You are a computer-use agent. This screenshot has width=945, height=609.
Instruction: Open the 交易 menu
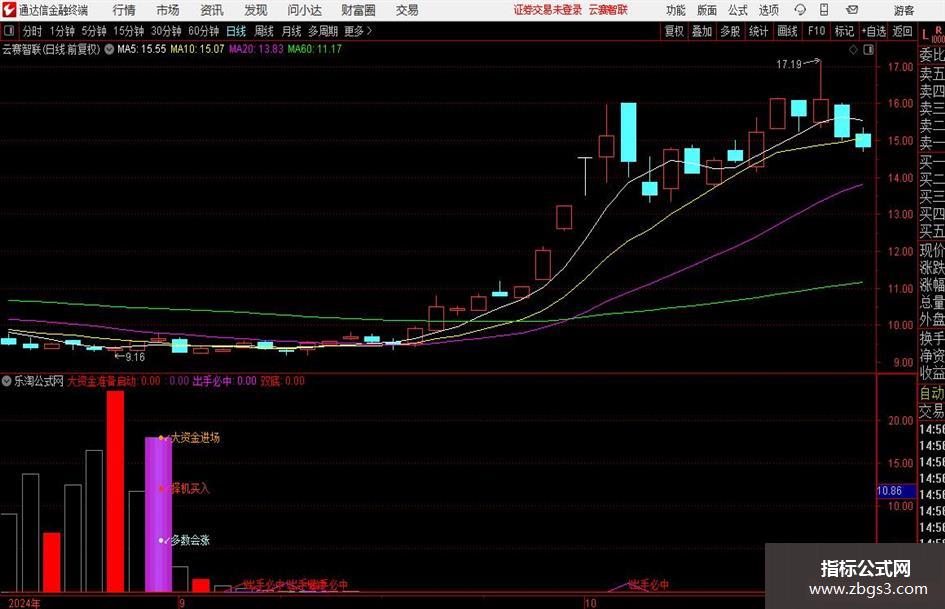coord(407,10)
